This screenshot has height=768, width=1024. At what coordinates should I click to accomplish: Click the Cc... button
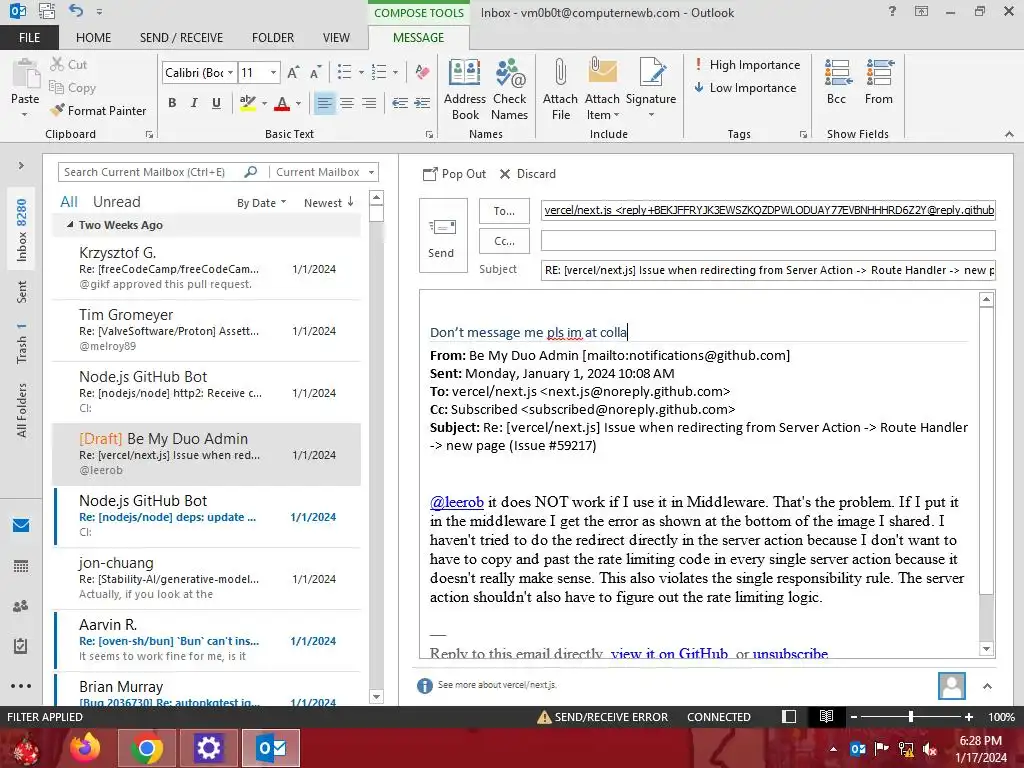(x=504, y=241)
